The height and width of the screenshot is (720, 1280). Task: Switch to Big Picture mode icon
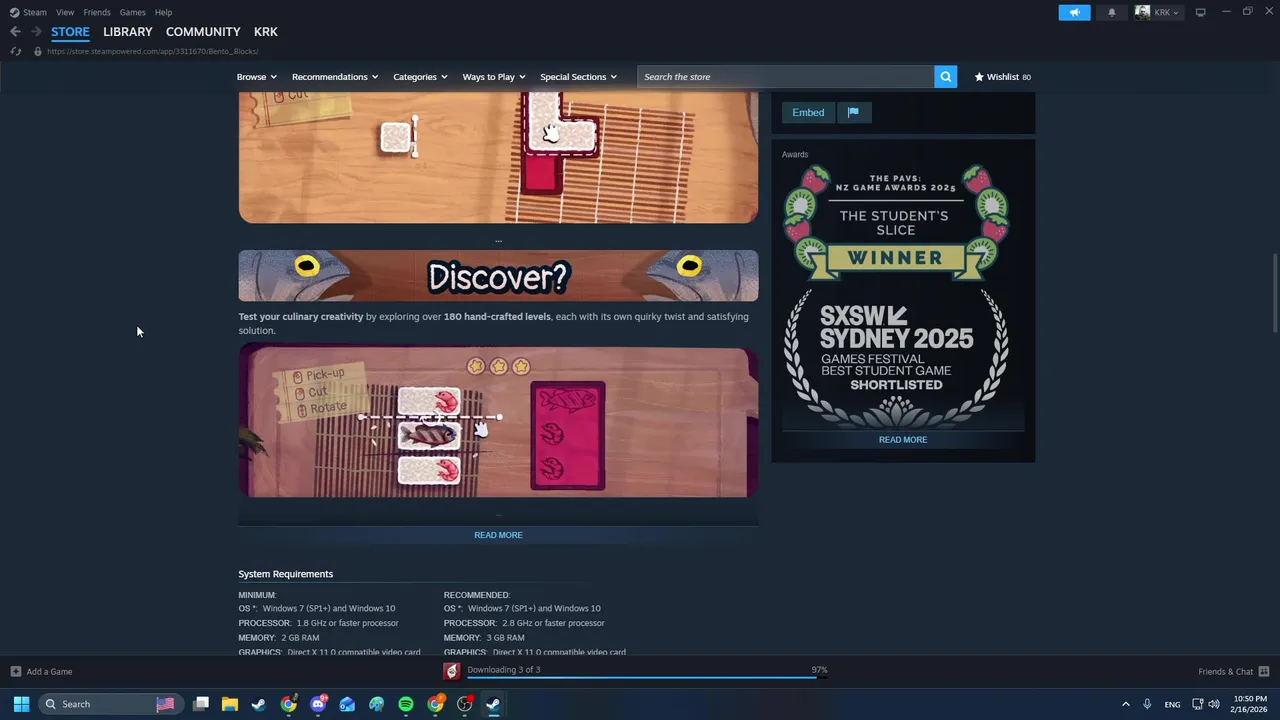coord(1201,12)
